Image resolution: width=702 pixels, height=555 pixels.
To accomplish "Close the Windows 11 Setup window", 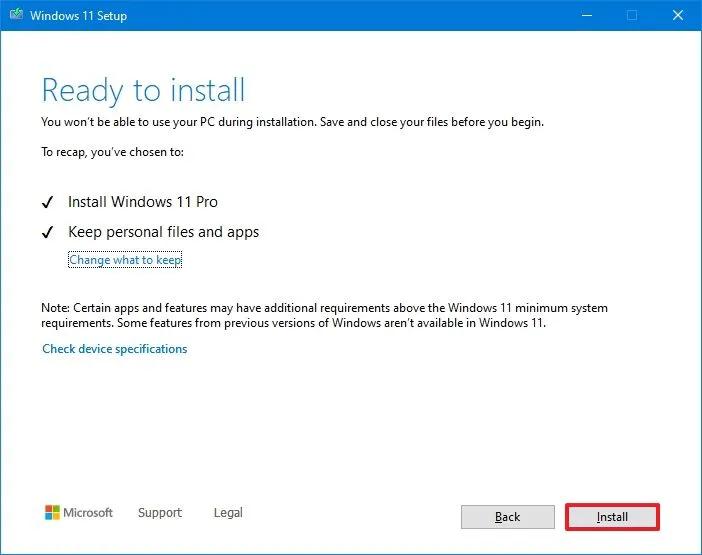I will pos(678,15).
